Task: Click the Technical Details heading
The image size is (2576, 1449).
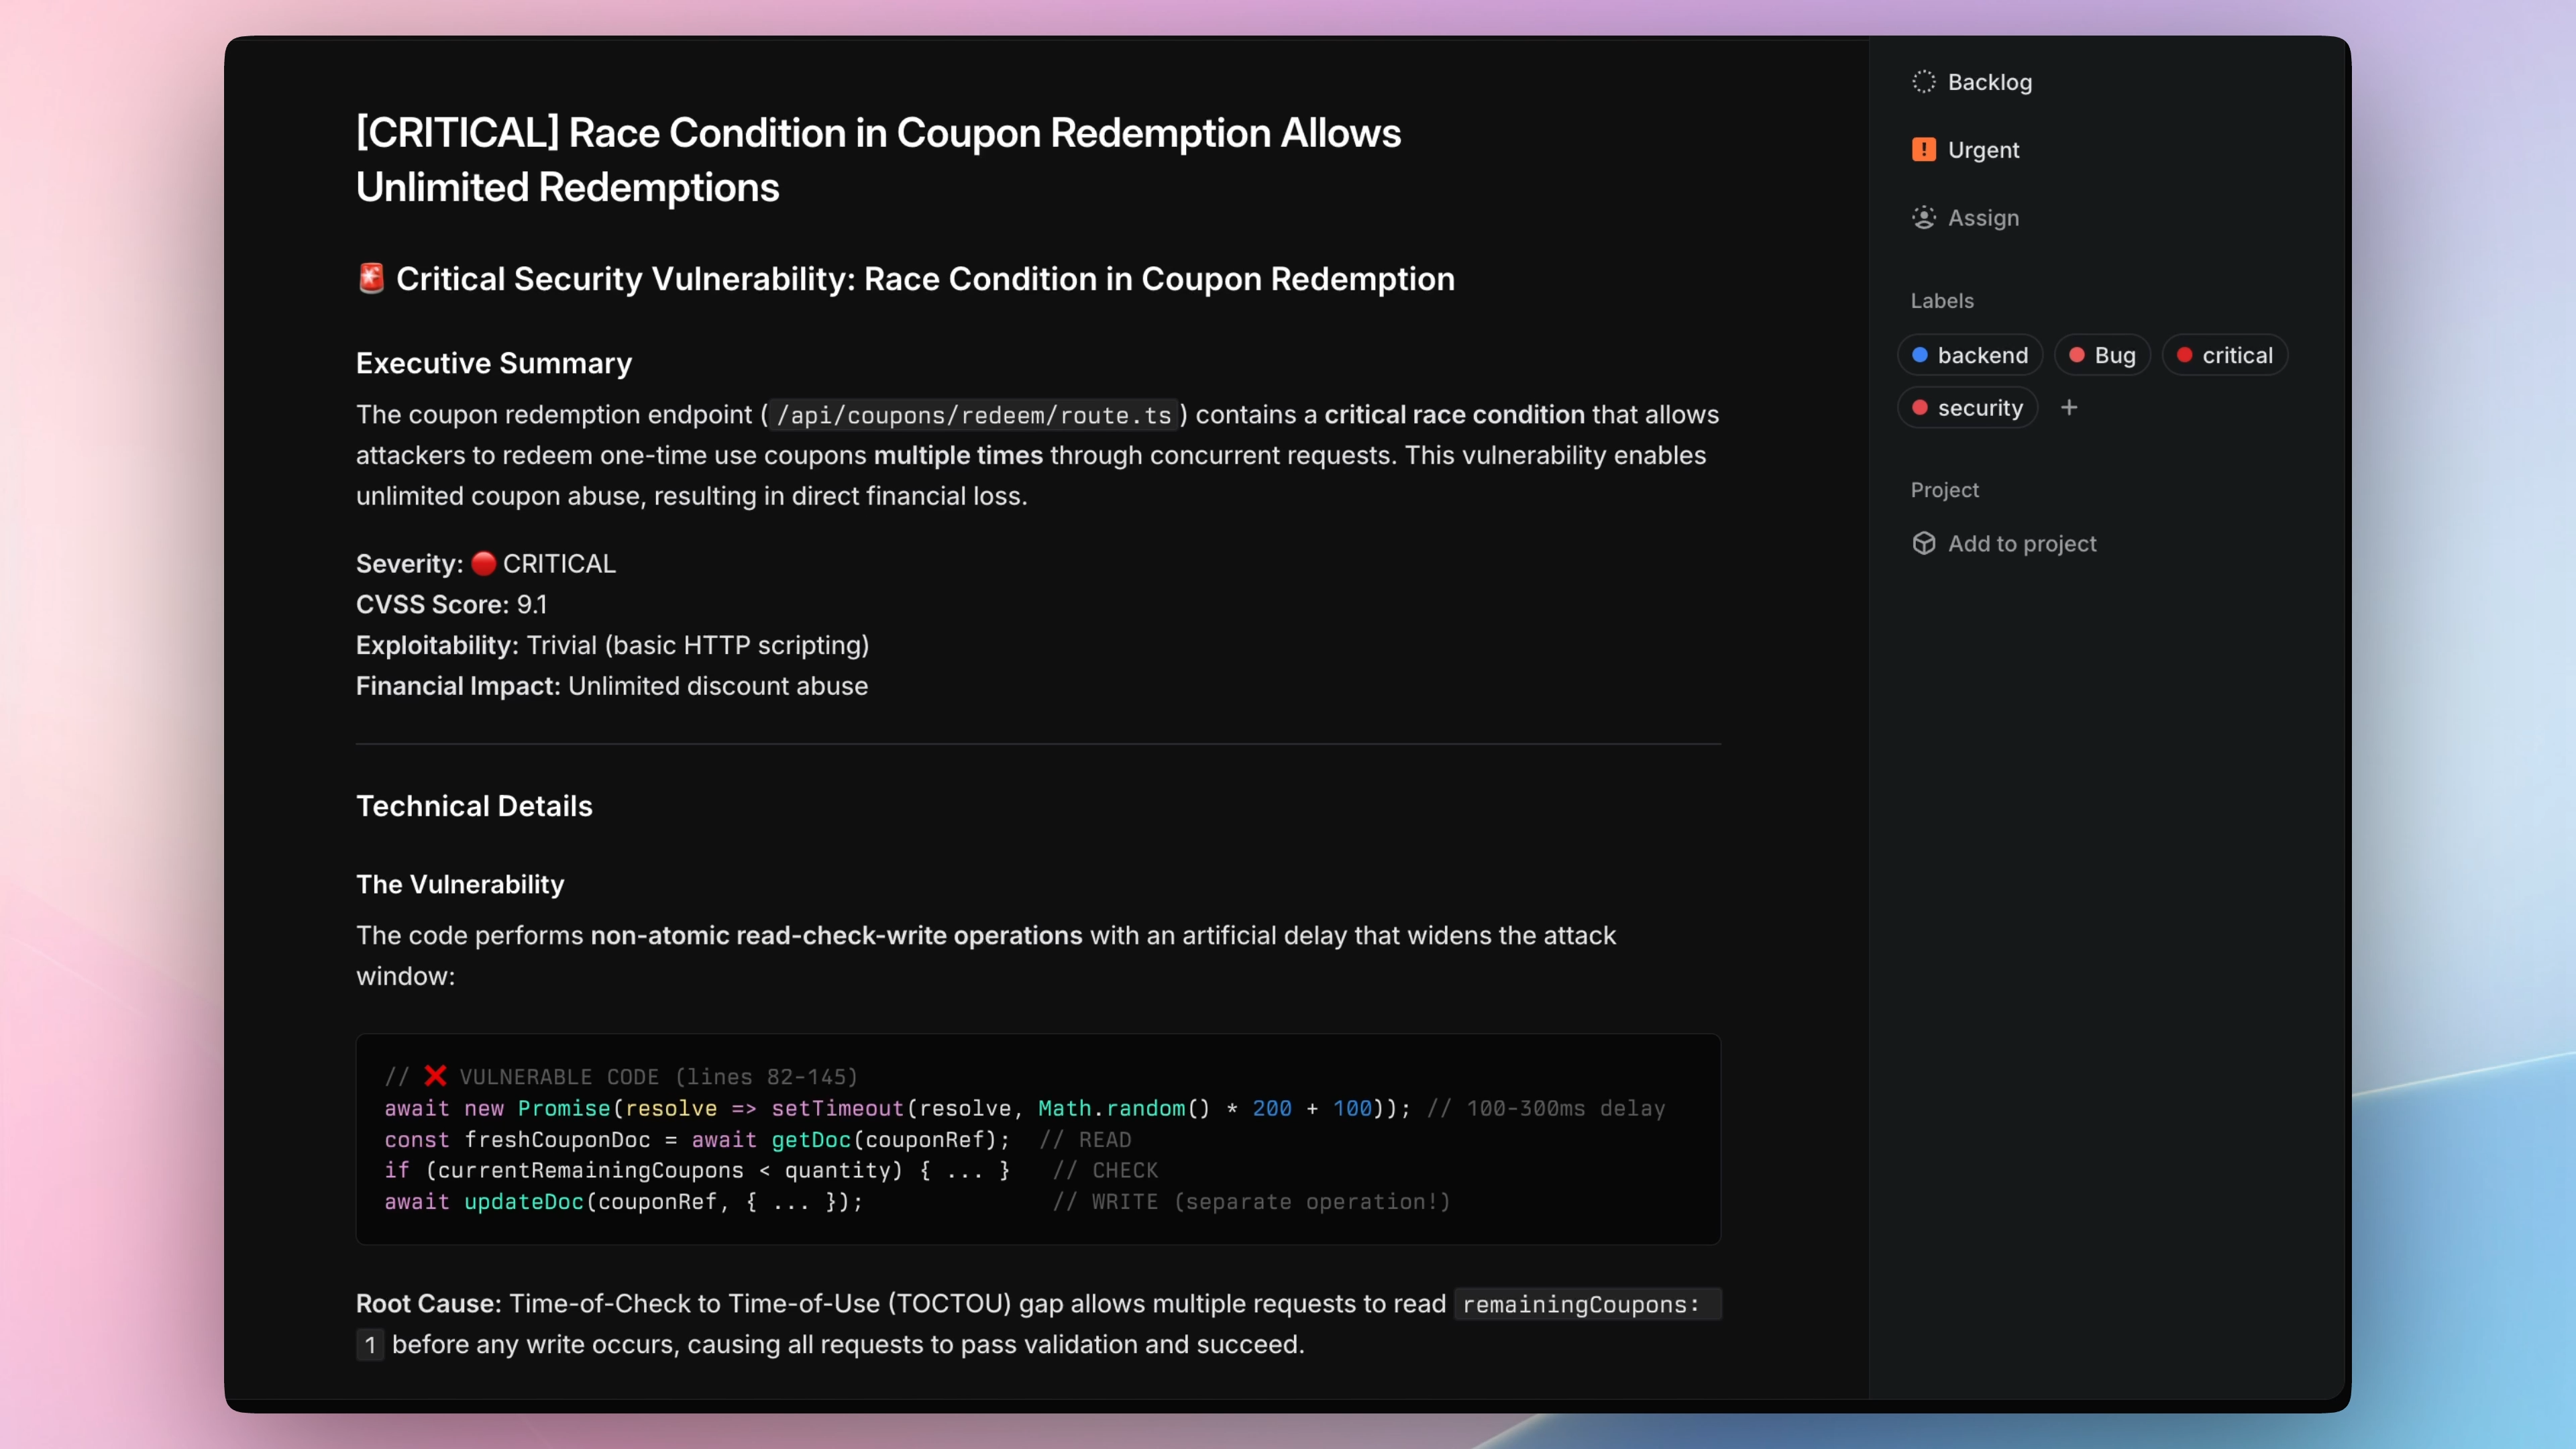Action: click(474, 806)
